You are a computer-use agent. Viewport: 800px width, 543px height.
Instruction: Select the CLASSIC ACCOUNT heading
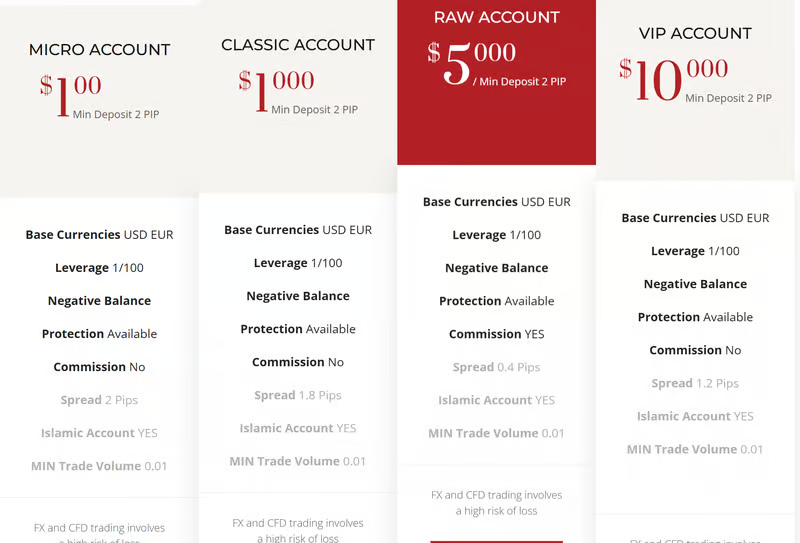(298, 45)
